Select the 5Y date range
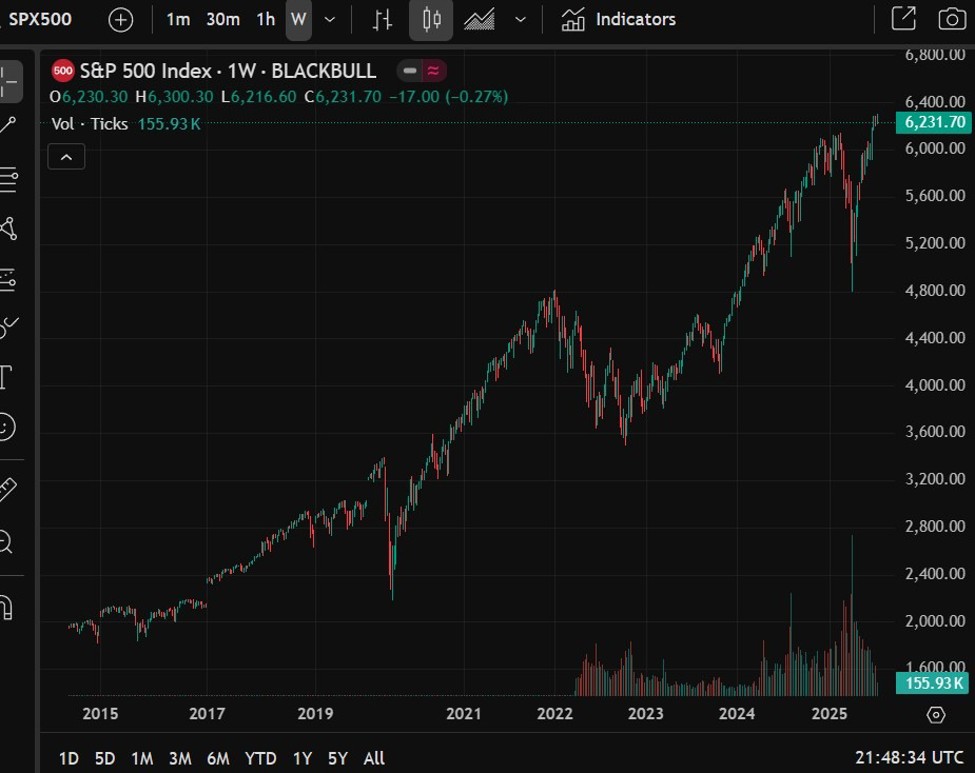Screen dimensions: 975x773 (x=337, y=758)
